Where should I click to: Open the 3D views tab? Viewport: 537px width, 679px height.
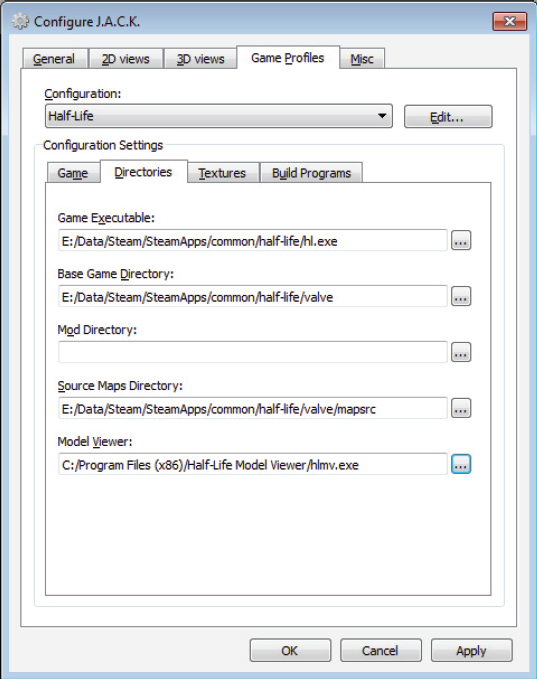pos(201,59)
